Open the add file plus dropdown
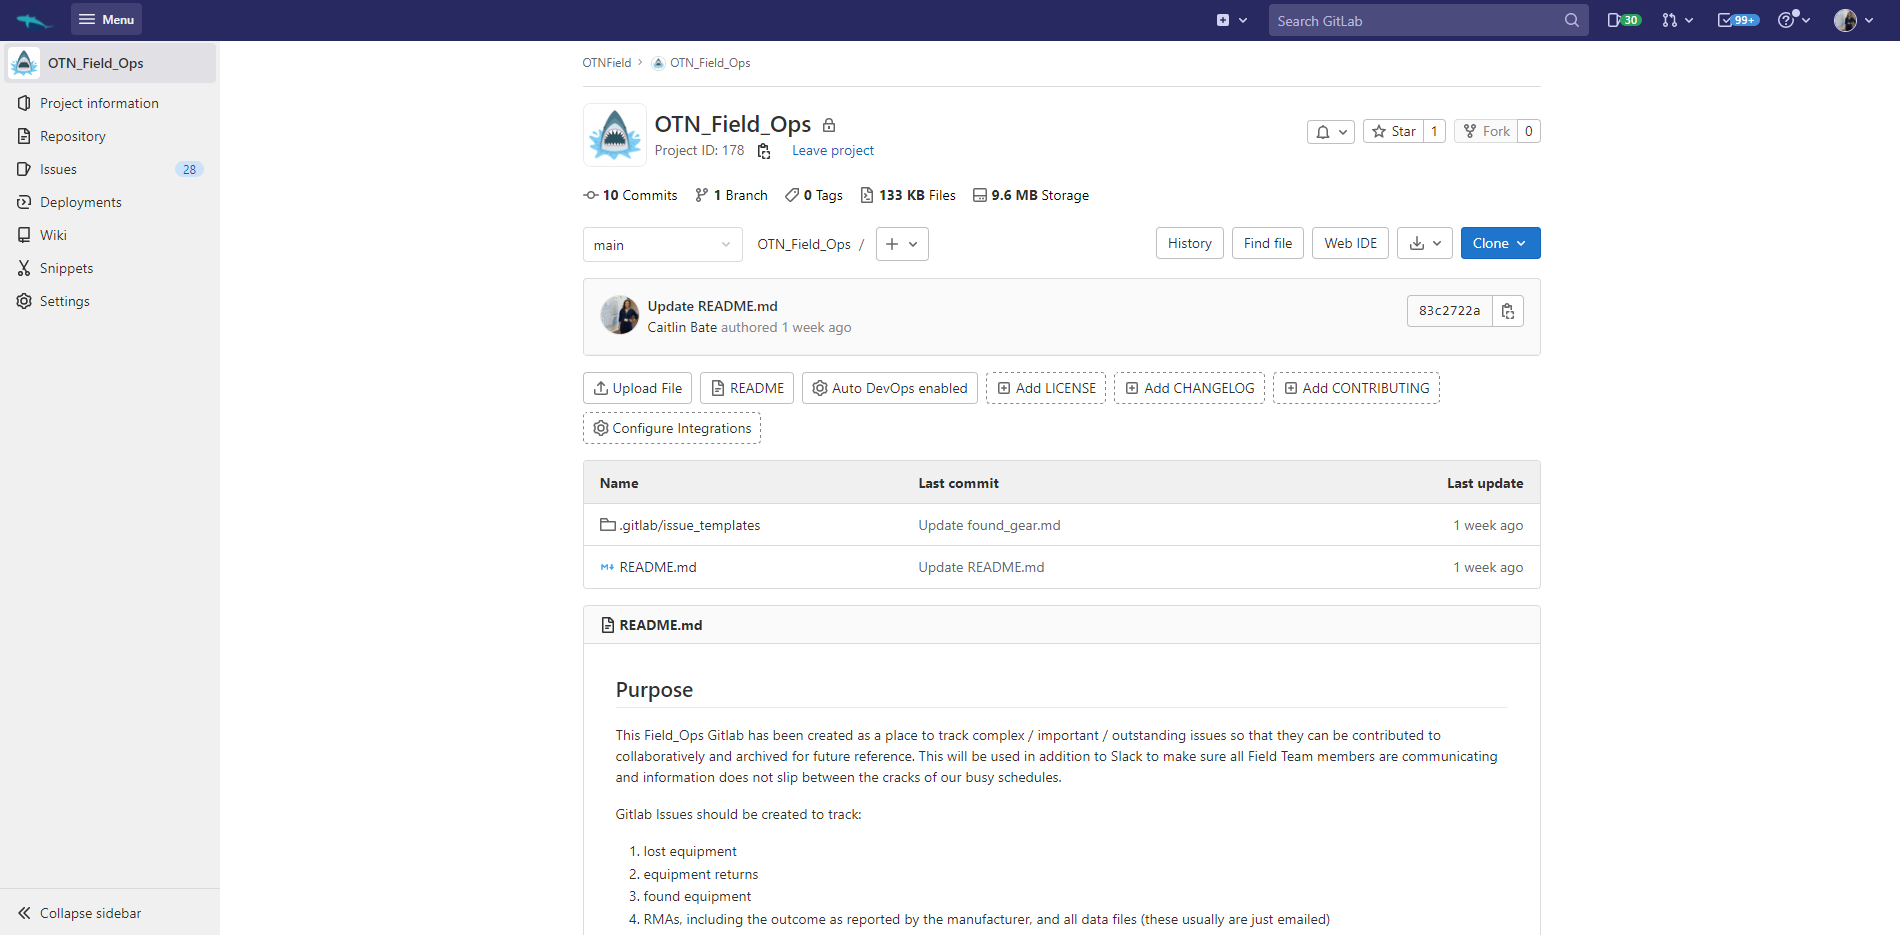 902,244
